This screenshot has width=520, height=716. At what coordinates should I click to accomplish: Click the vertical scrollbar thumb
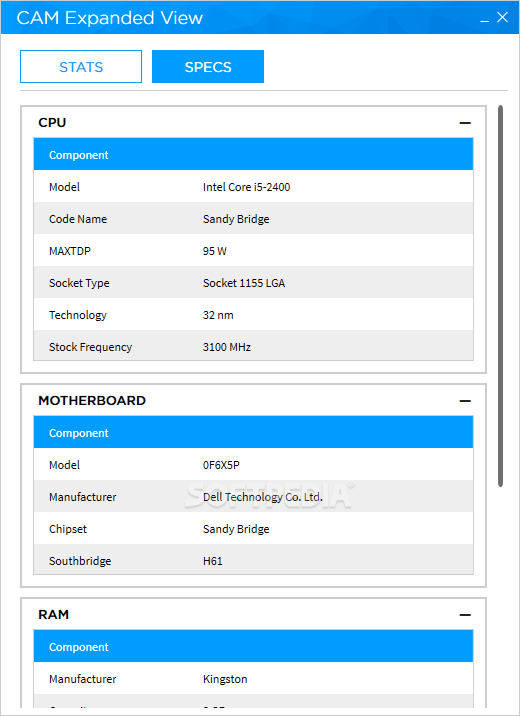click(500, 296)
